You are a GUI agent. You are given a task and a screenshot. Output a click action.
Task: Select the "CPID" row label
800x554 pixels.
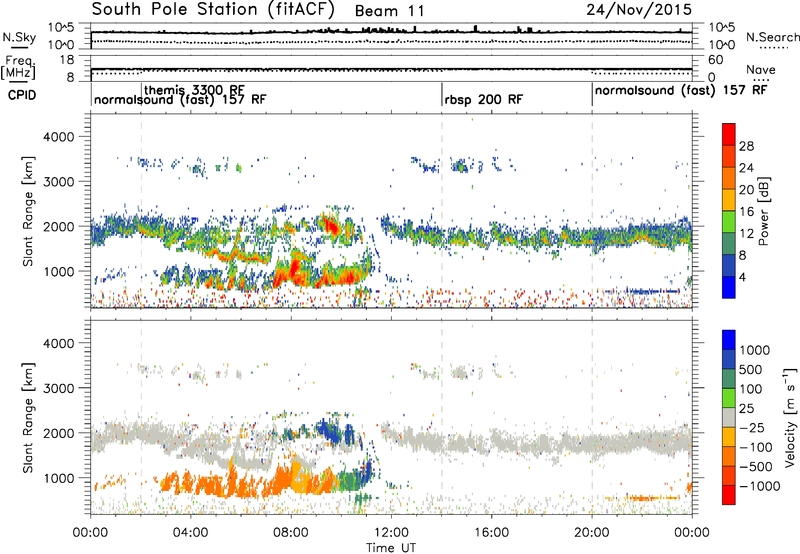22,95
